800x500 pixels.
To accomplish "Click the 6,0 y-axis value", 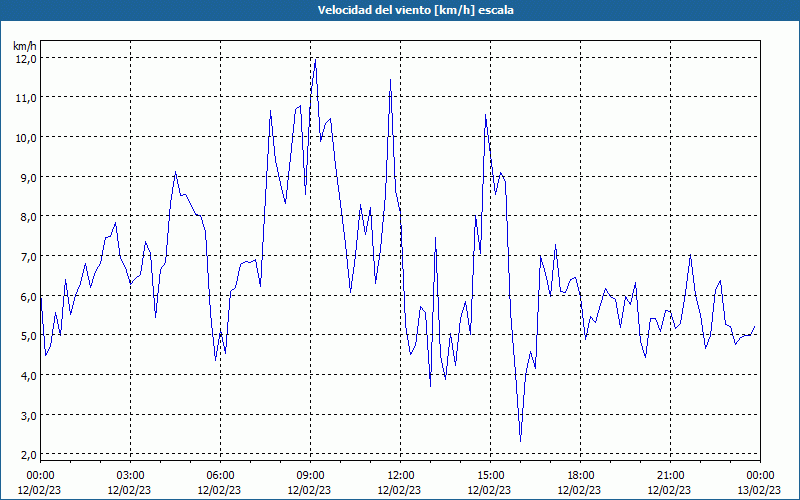I will pyautogui.click(x=28, y=296).
